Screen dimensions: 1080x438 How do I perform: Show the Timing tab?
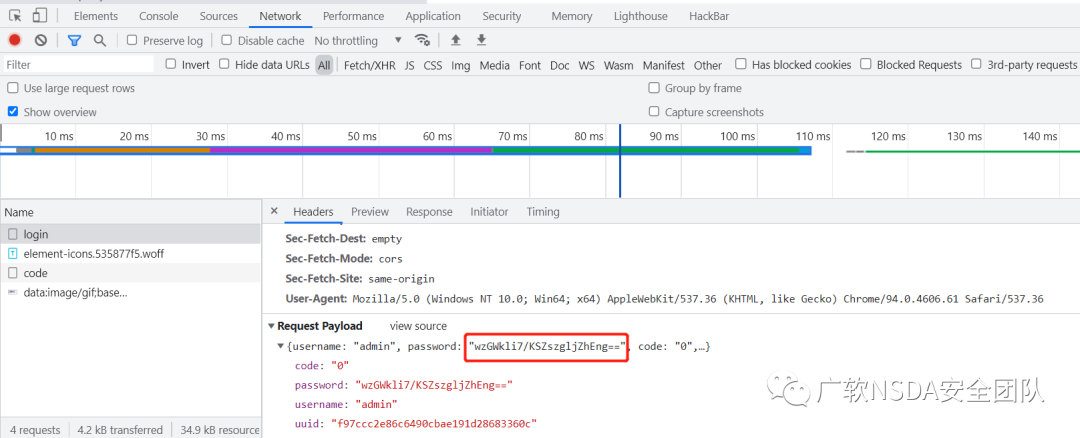[x=543, y=211]
